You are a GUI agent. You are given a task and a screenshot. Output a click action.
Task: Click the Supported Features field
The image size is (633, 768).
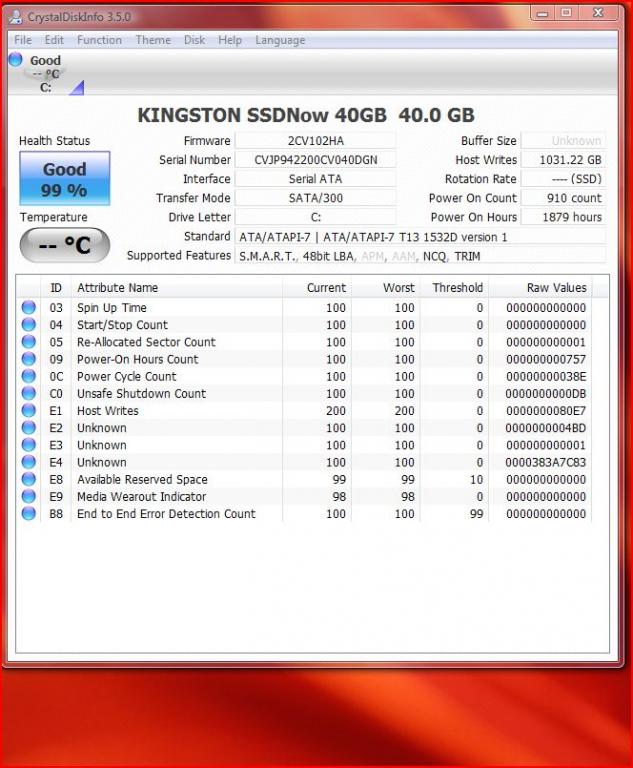click(420, 256)
